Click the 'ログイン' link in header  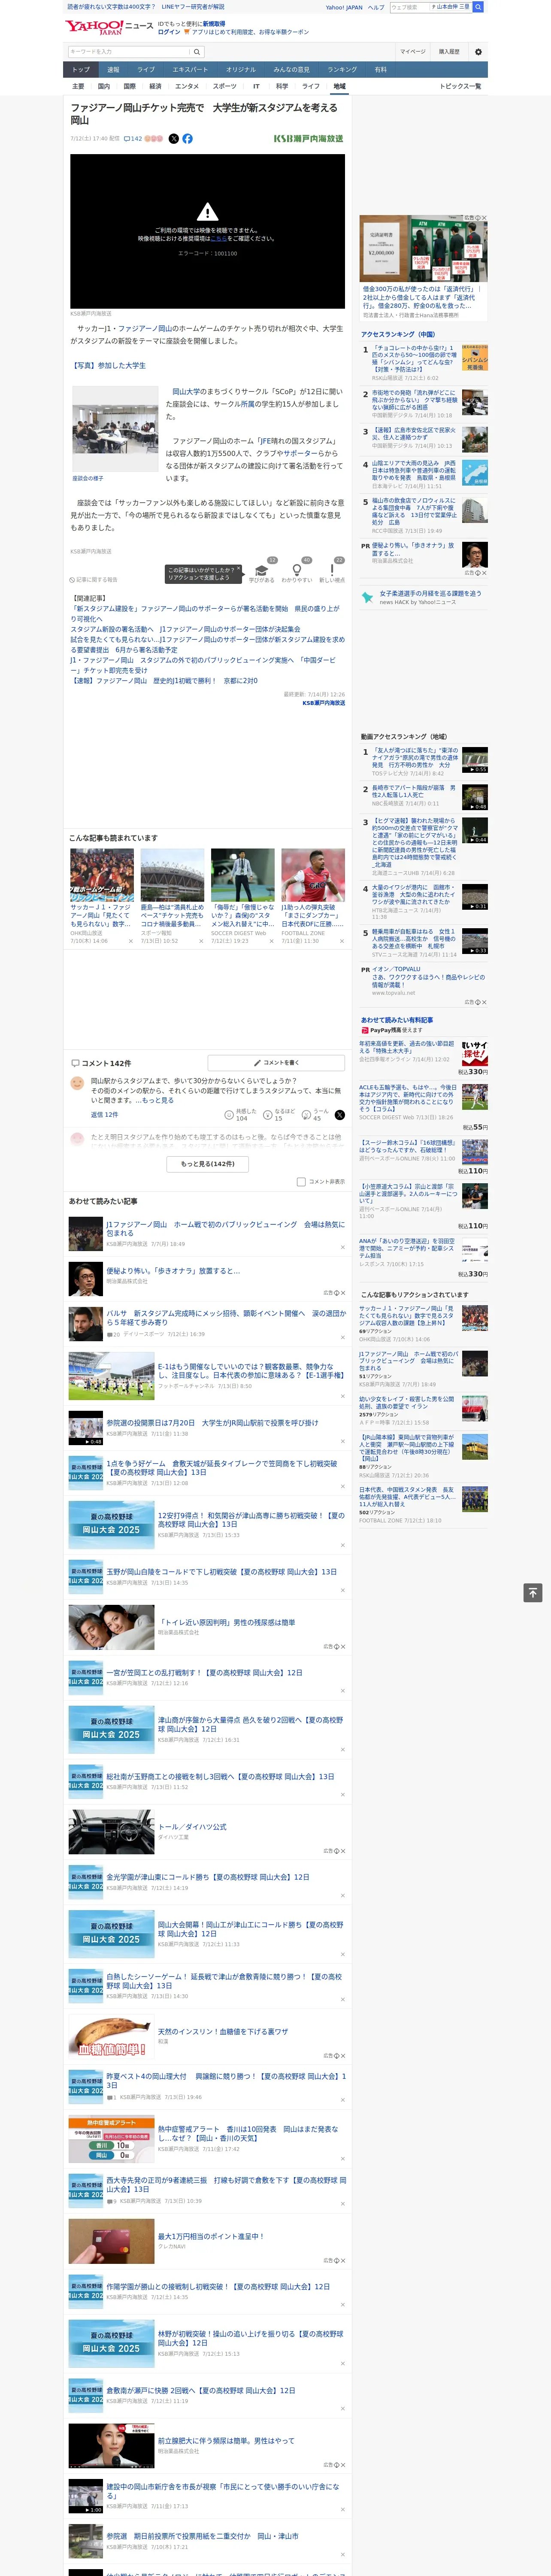tap(169, 32)
